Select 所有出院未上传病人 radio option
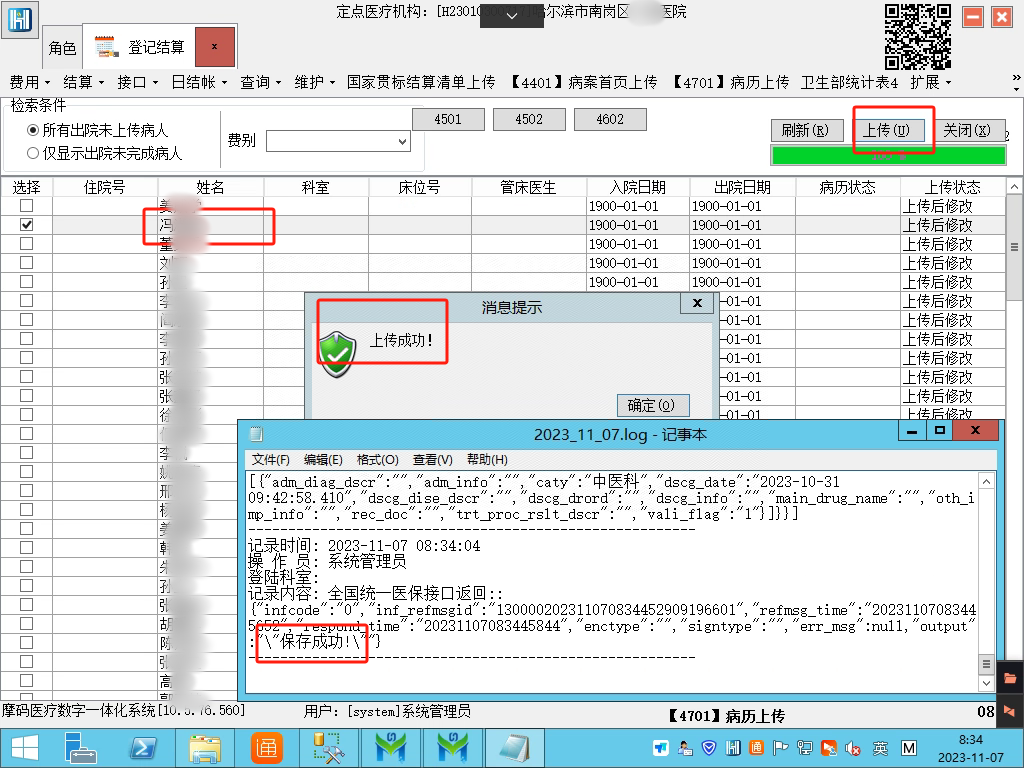1024x768 pixels. pyautogui.click(x=33, y=131)
